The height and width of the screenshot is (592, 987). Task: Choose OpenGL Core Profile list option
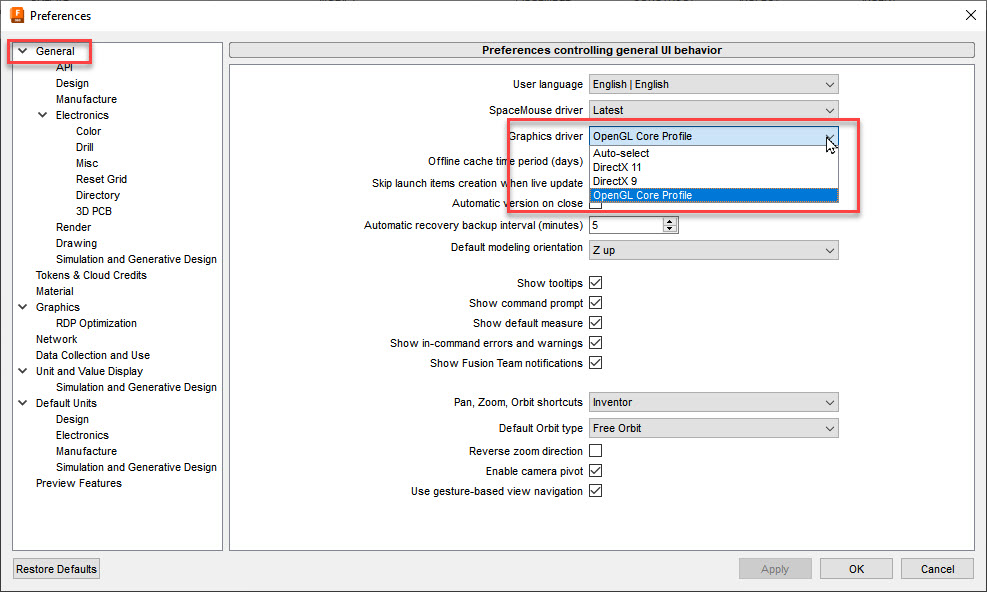(x=713, y=195)
